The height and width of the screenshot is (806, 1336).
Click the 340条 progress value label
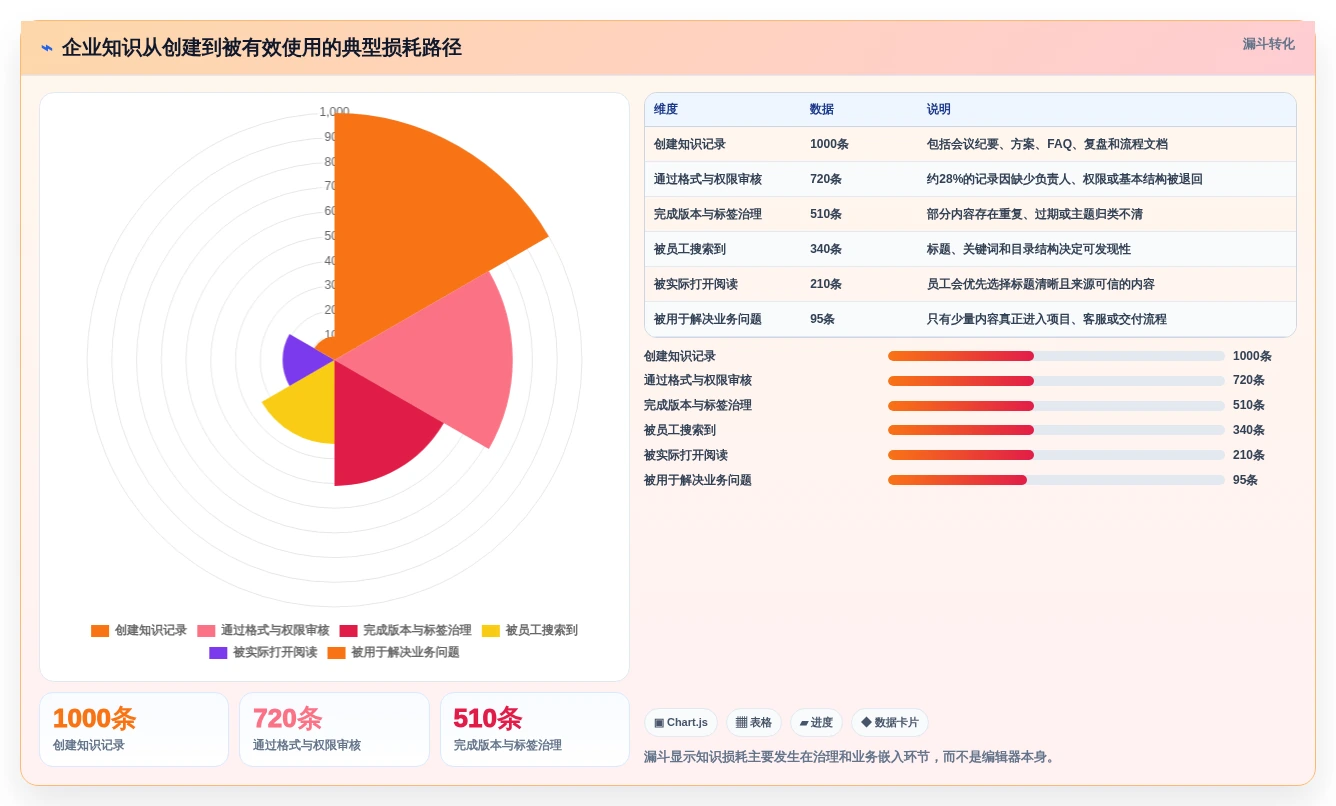(x=1249, y=430)
